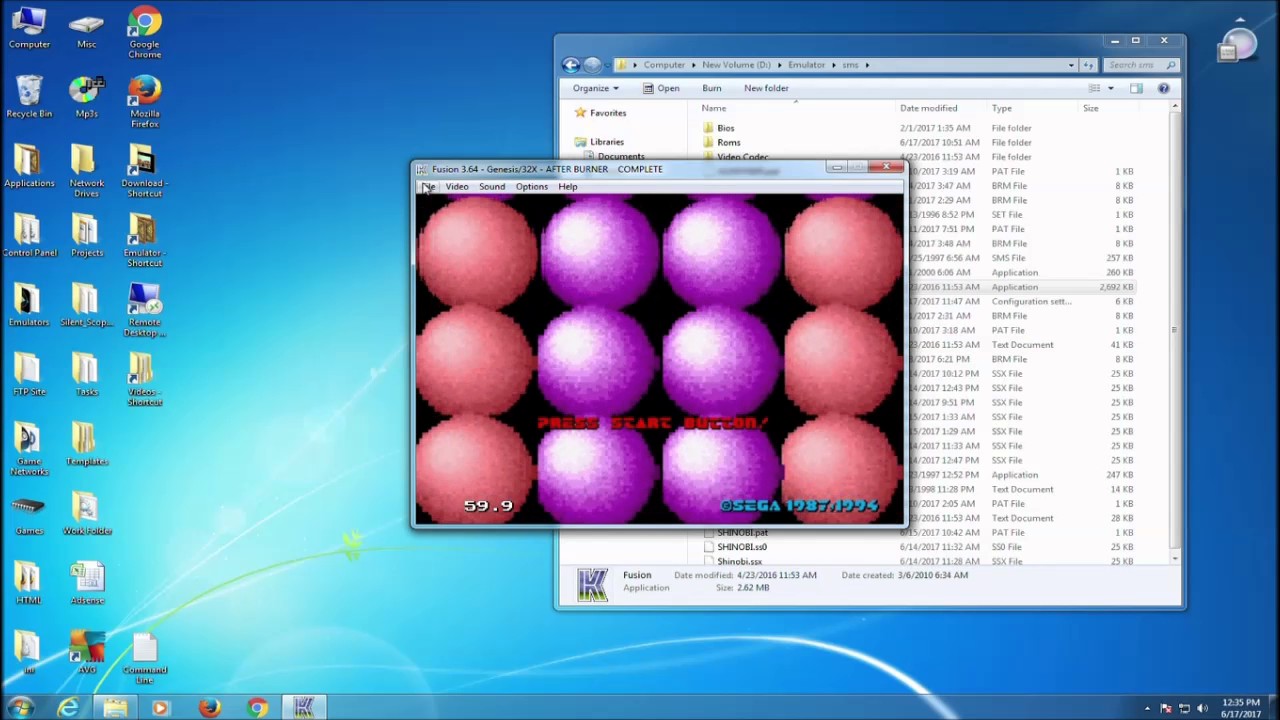The height and width of the screenshot is (720, 1280).
Task: Select the Google Chrome desktop shortcut
Action: click(144, 33)
